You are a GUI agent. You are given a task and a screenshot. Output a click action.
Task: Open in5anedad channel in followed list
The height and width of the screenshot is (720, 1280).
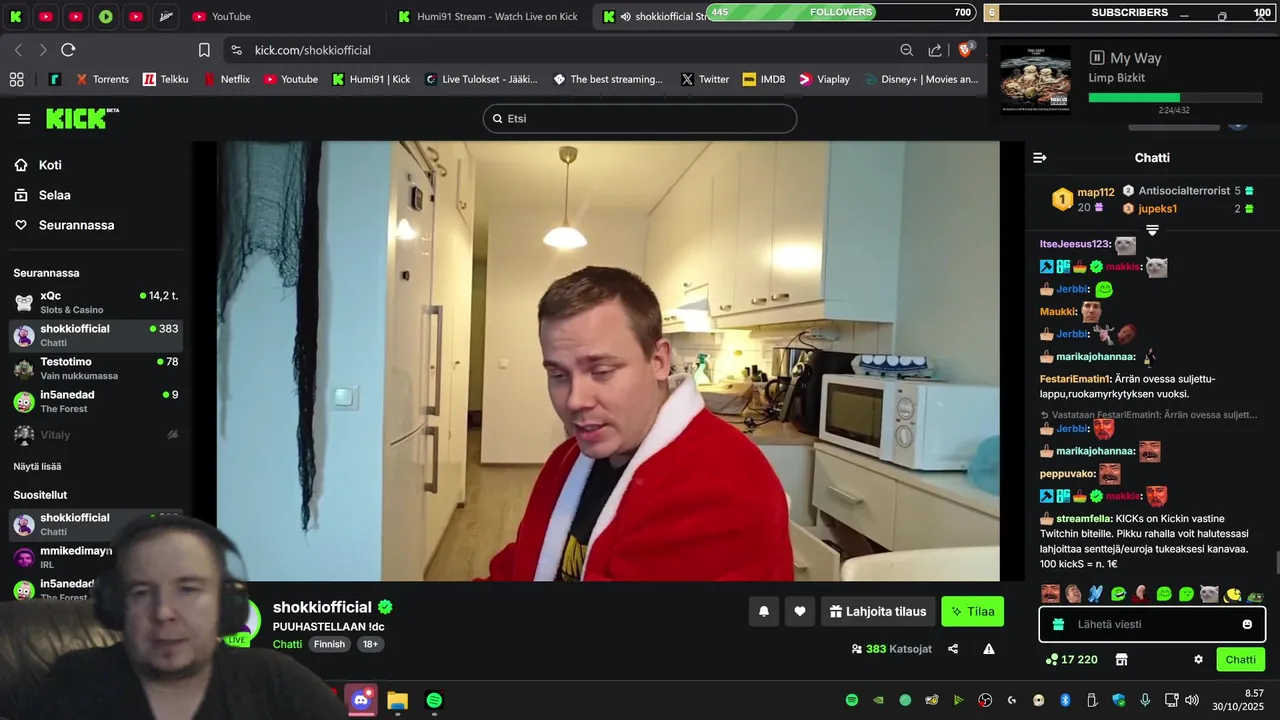96,401
